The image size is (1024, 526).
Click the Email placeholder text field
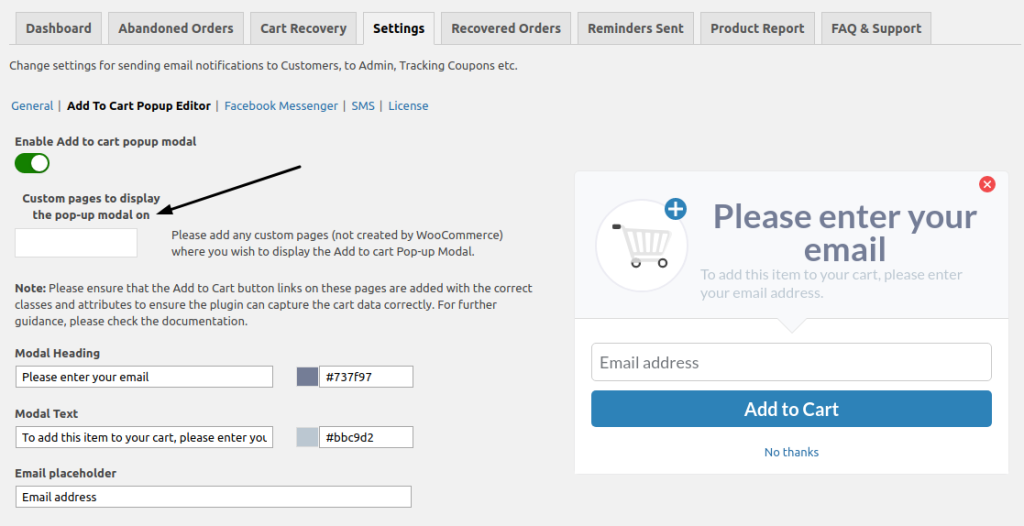point(214,497)
